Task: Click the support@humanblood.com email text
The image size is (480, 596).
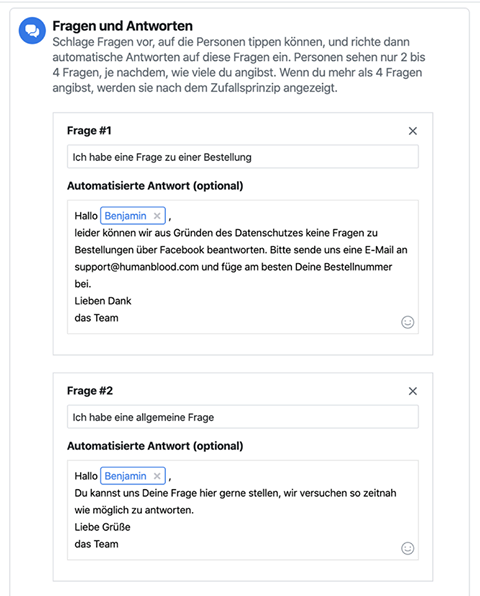Action: point(136,267)
